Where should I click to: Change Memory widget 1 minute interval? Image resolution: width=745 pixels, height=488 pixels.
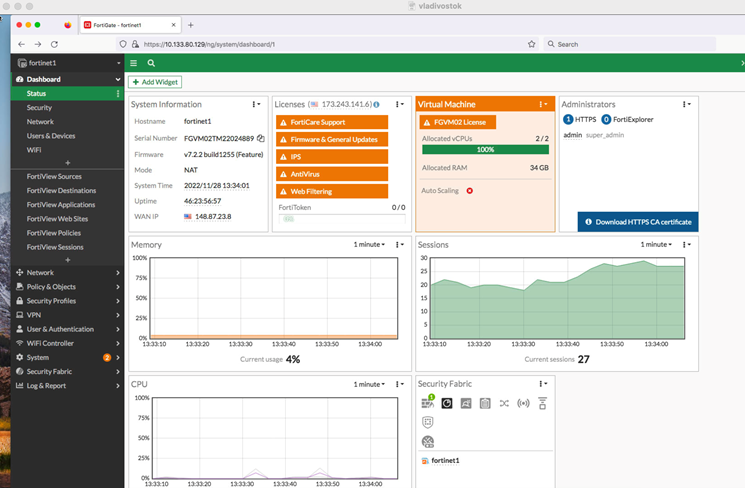click(369, 244)
